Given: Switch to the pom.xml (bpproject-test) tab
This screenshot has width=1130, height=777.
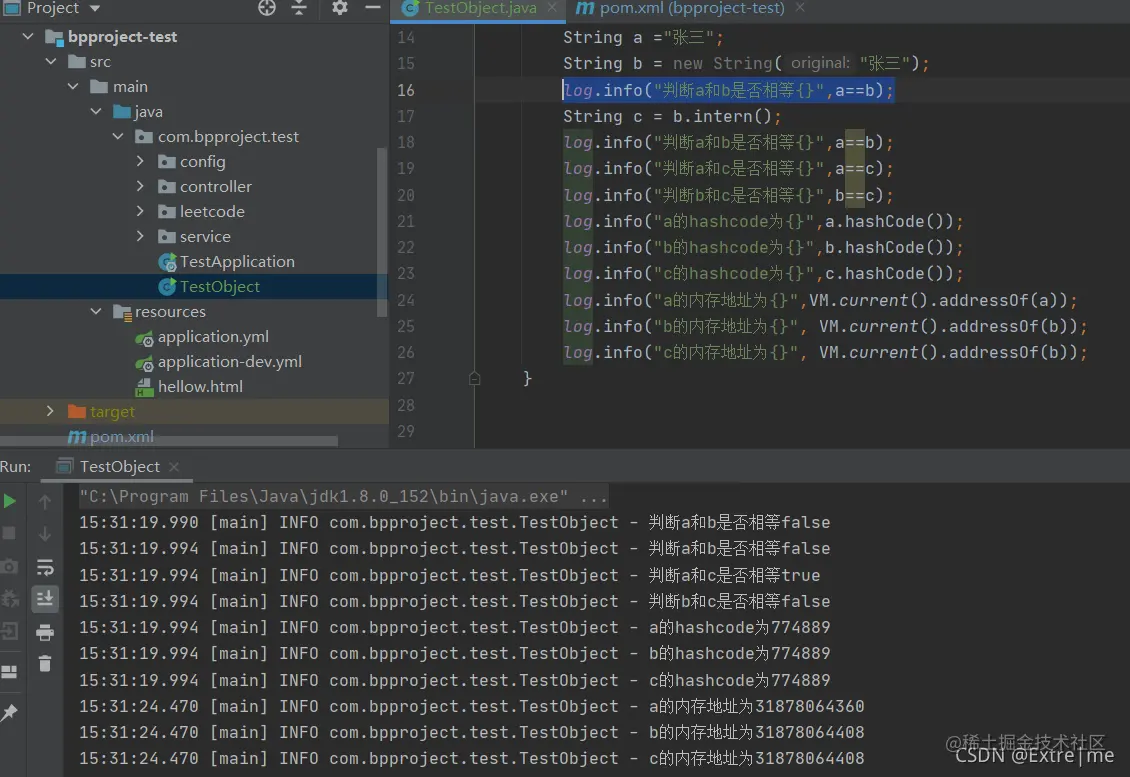Looking at the screenshot, I should 690,8.
